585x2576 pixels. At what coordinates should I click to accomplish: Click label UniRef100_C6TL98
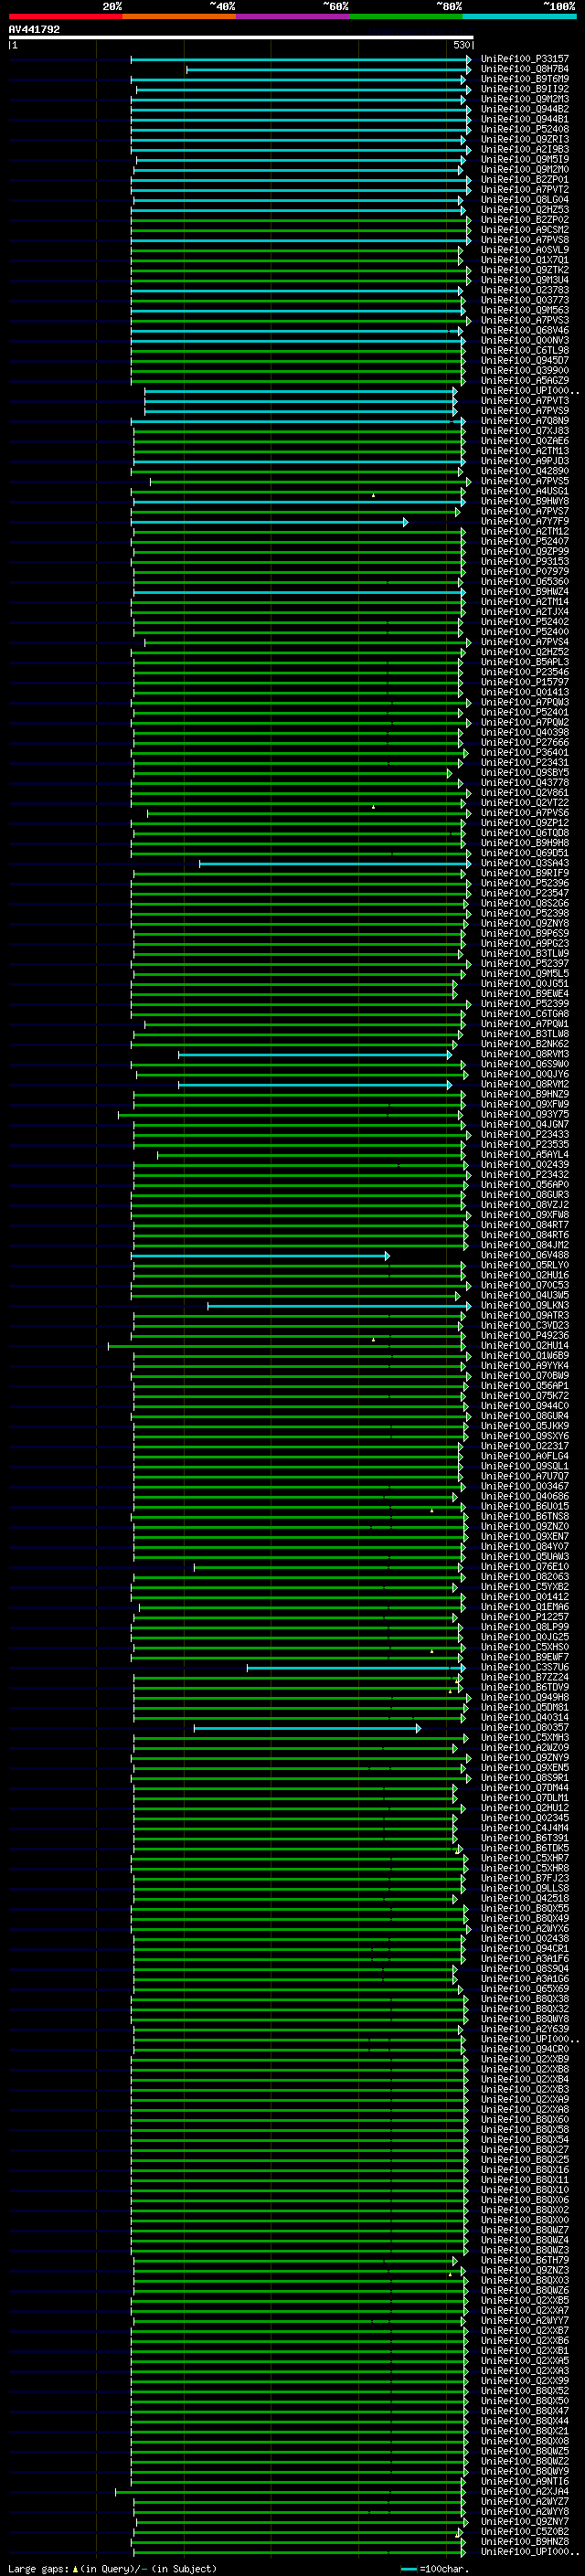[525, 351]
